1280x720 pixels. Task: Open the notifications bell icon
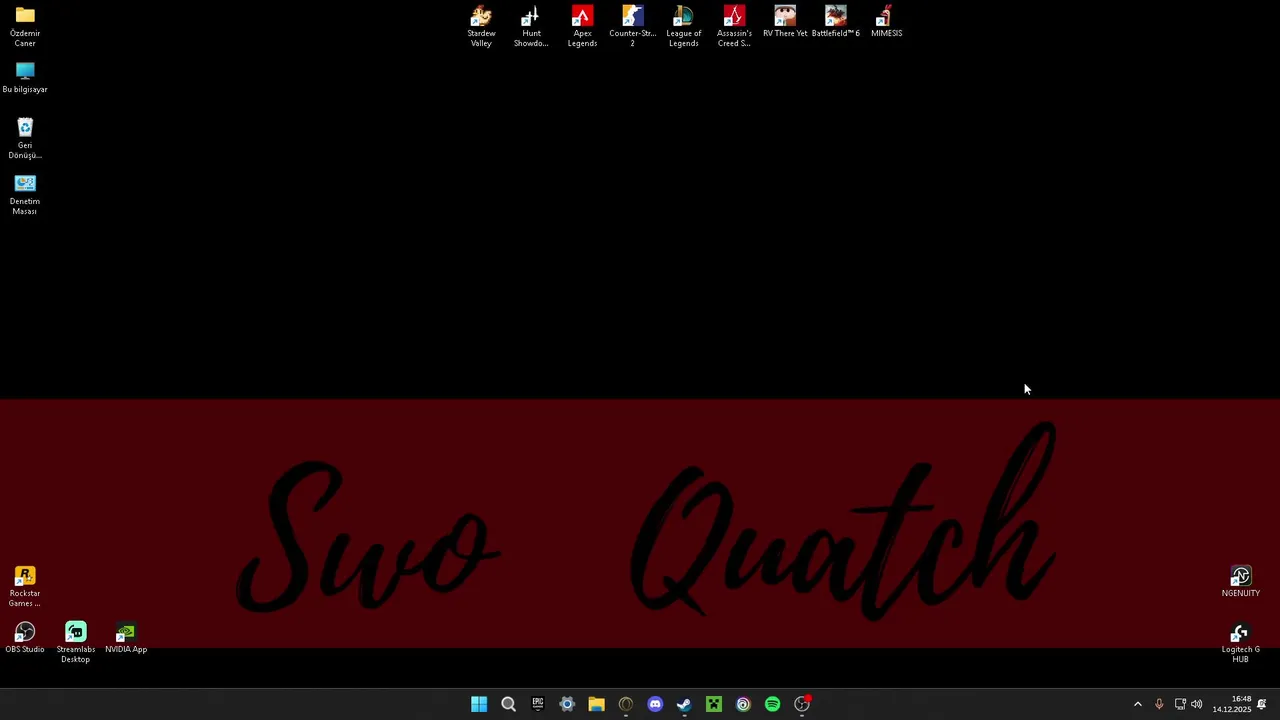coord(1262,704)
